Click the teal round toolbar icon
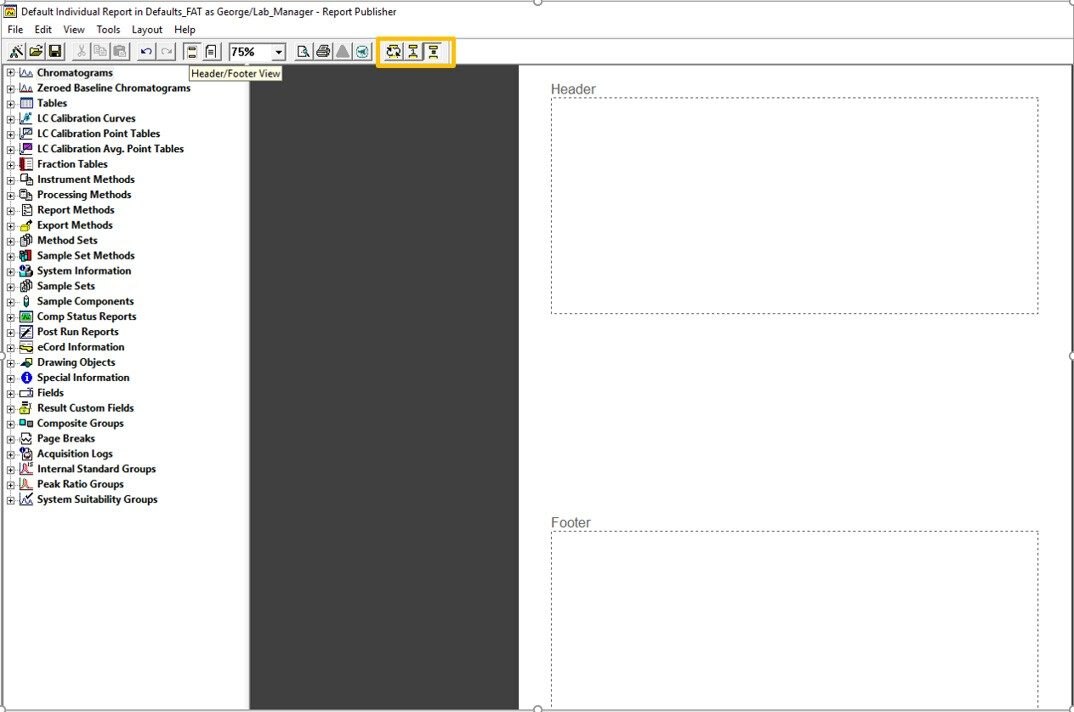The width and height of the screenshot is (1074, 712). (362, 51)
